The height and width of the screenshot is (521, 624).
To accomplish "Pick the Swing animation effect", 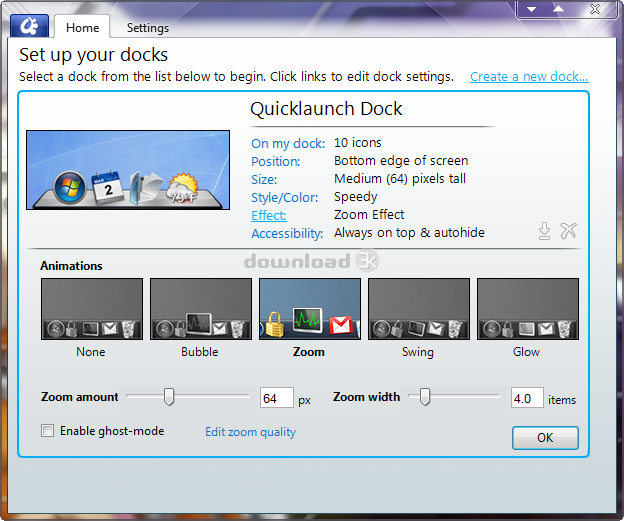I will 418,309.
